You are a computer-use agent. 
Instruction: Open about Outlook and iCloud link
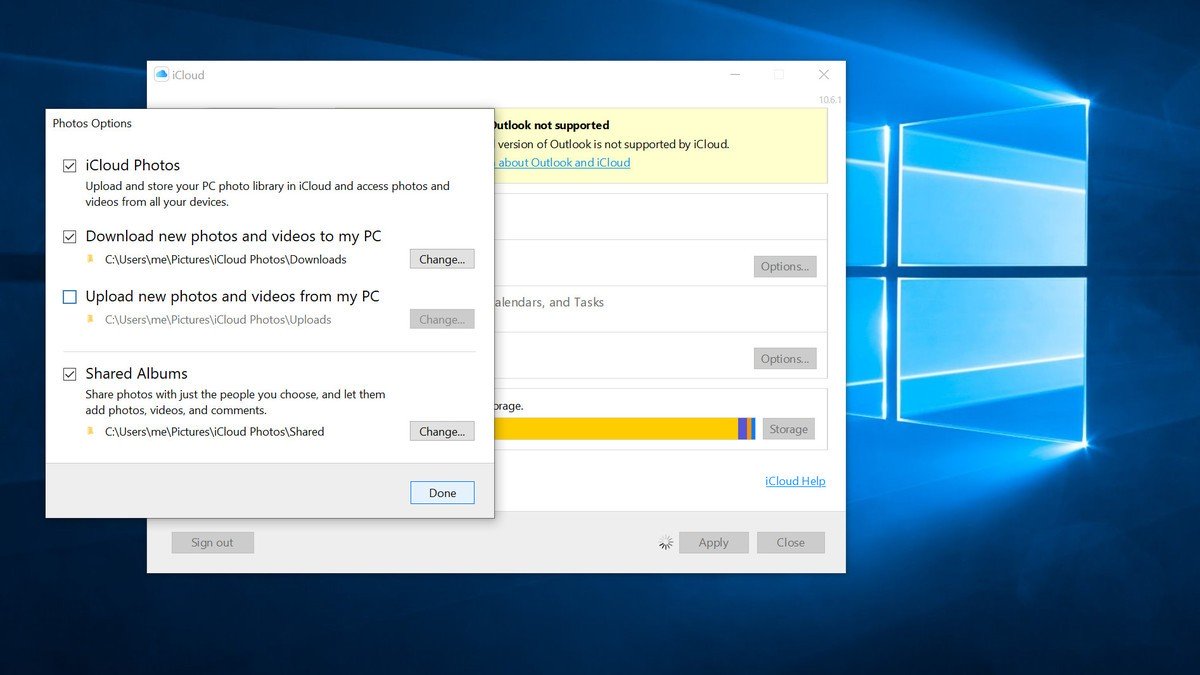[x=561, y=162]
